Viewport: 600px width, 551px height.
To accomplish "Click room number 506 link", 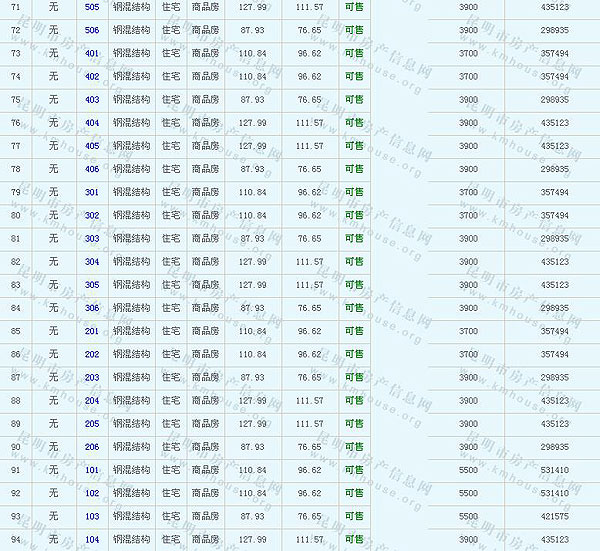I will (92, 30).
